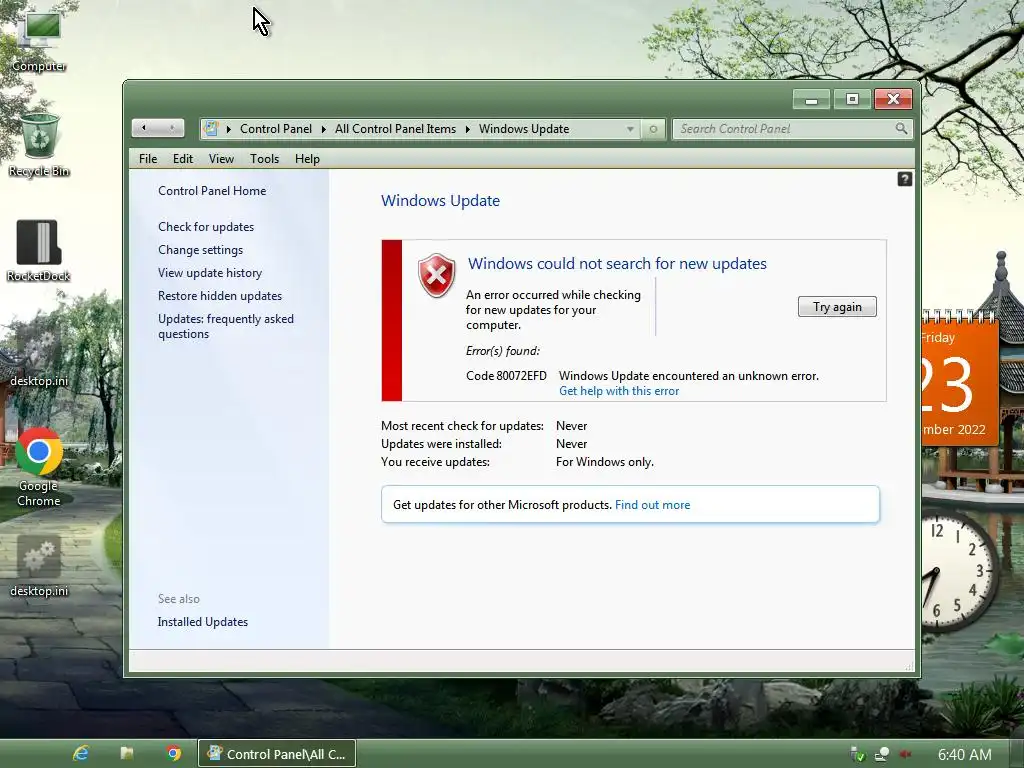Click 'Windows could not search for new updates'

617,263
